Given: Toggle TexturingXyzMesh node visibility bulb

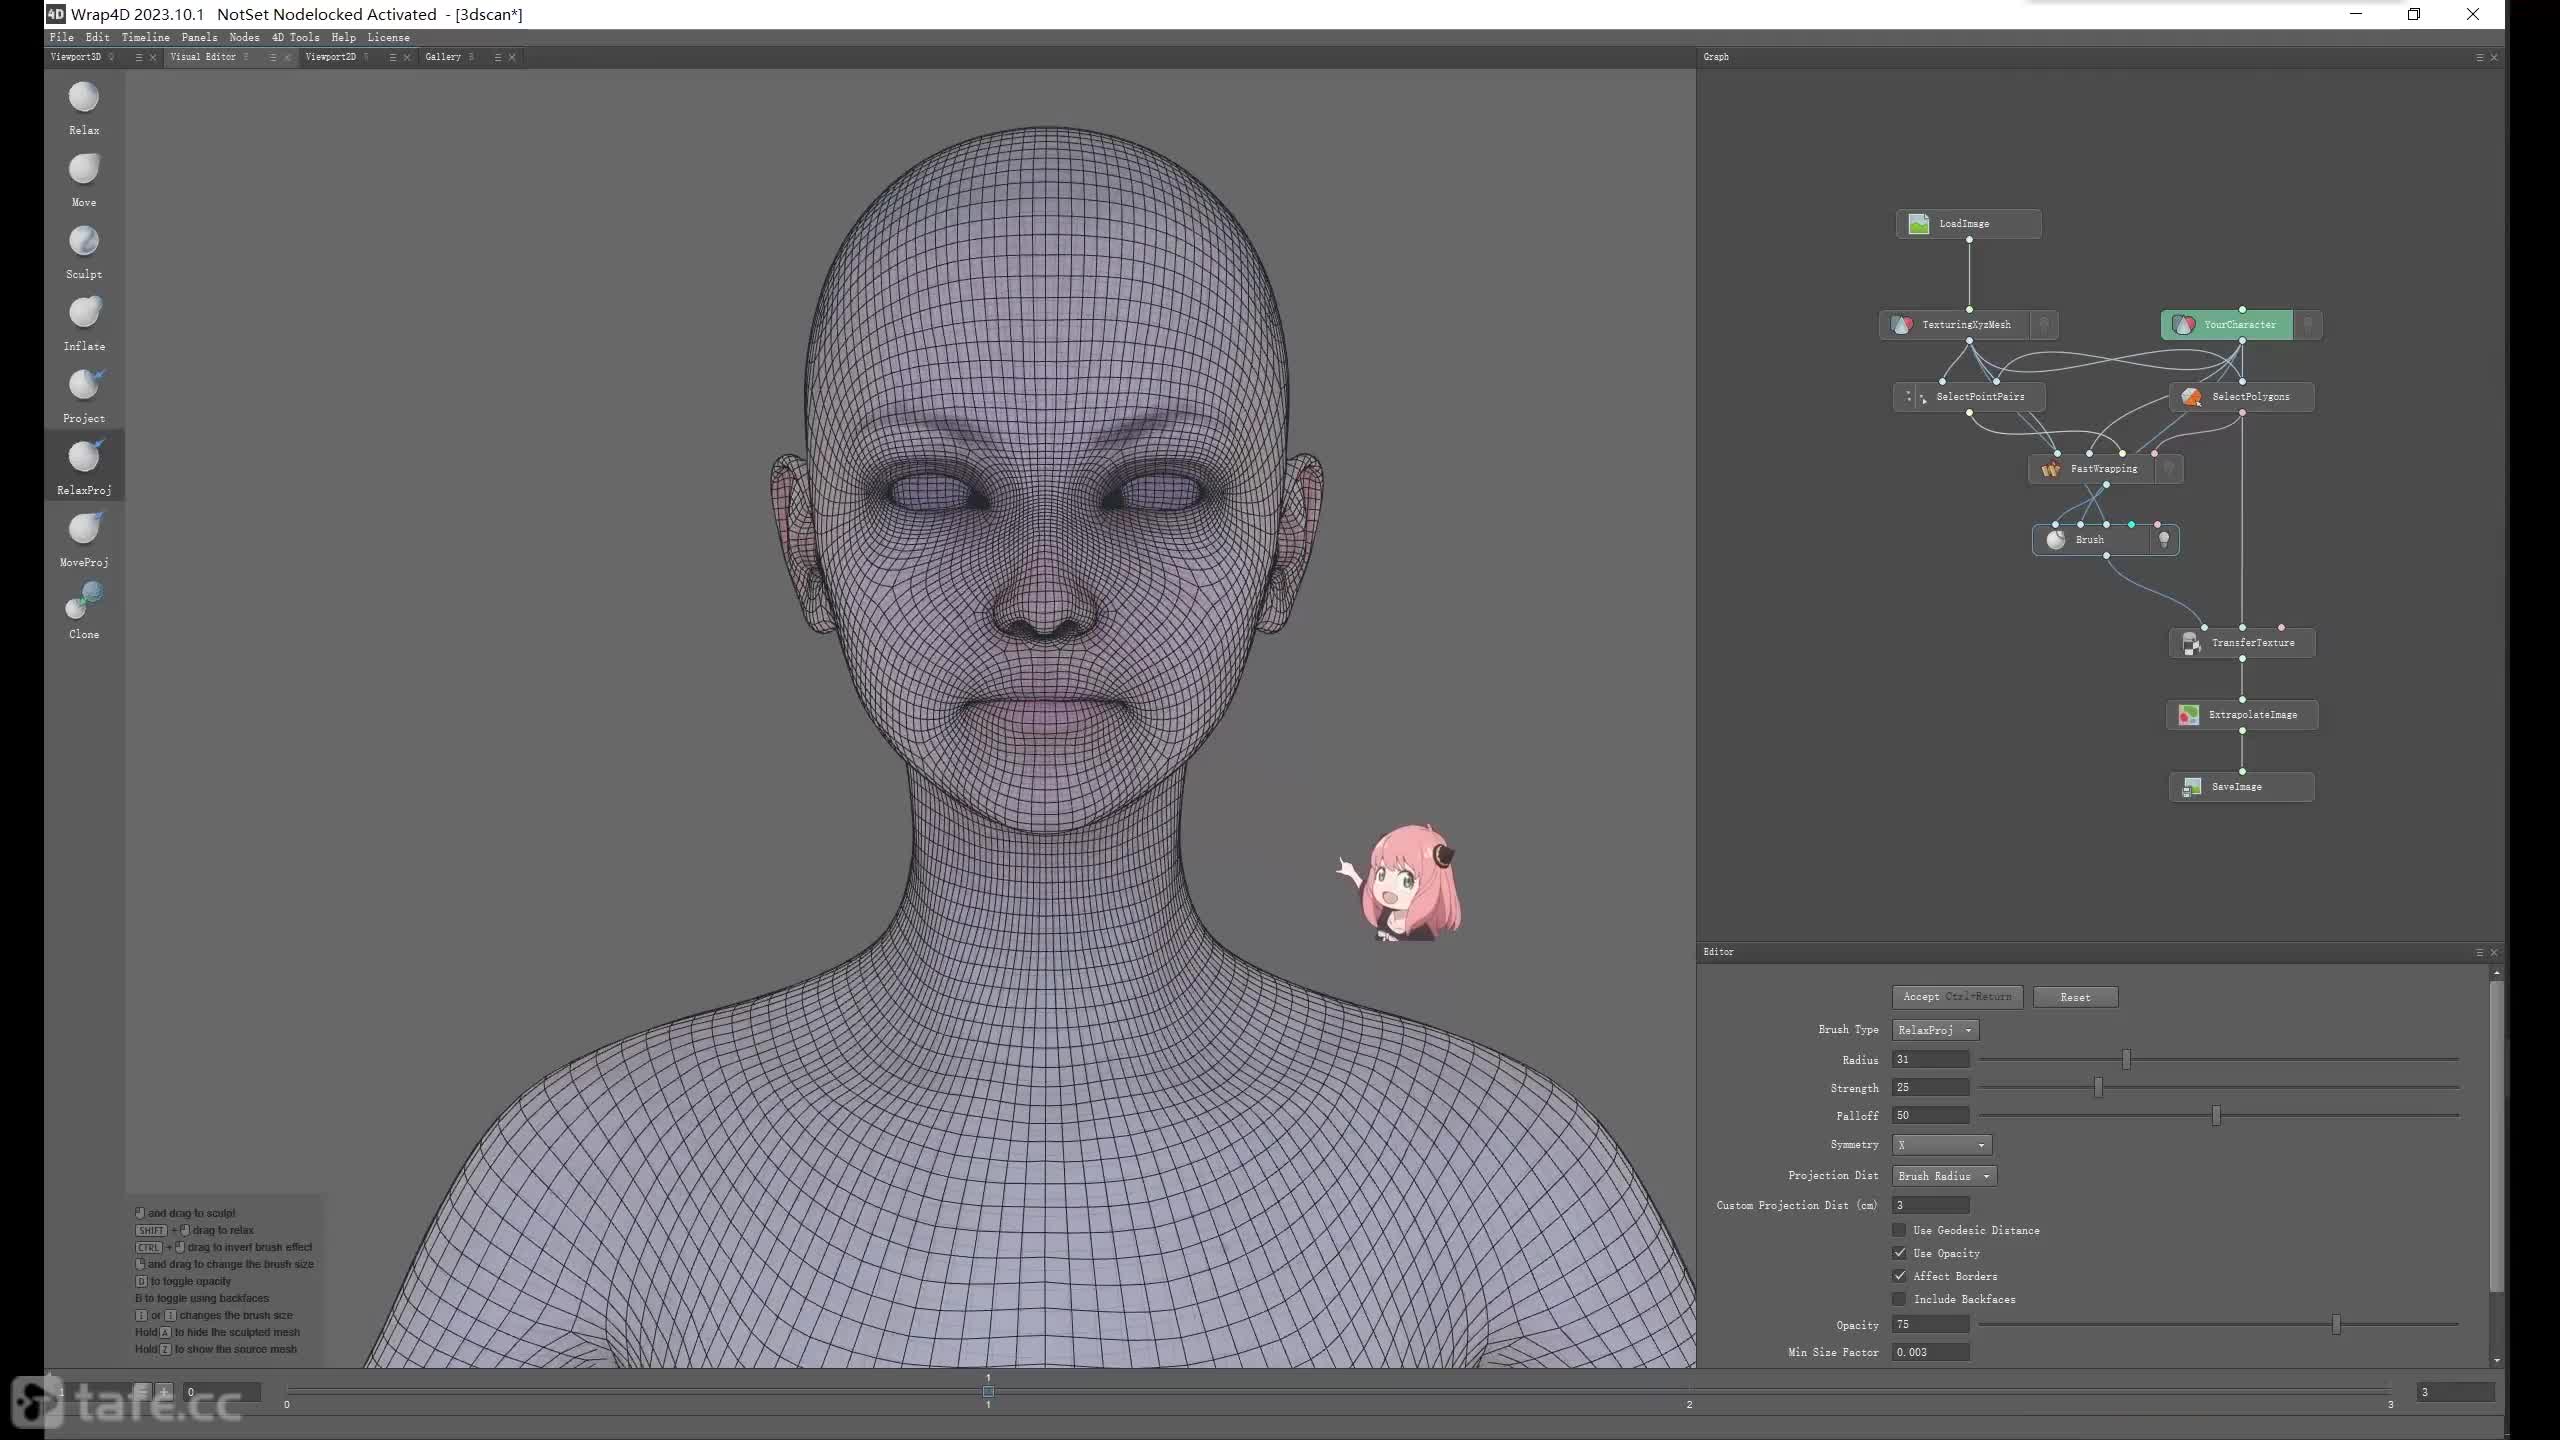Looking at the screenshot, I should coord(2044,325).
